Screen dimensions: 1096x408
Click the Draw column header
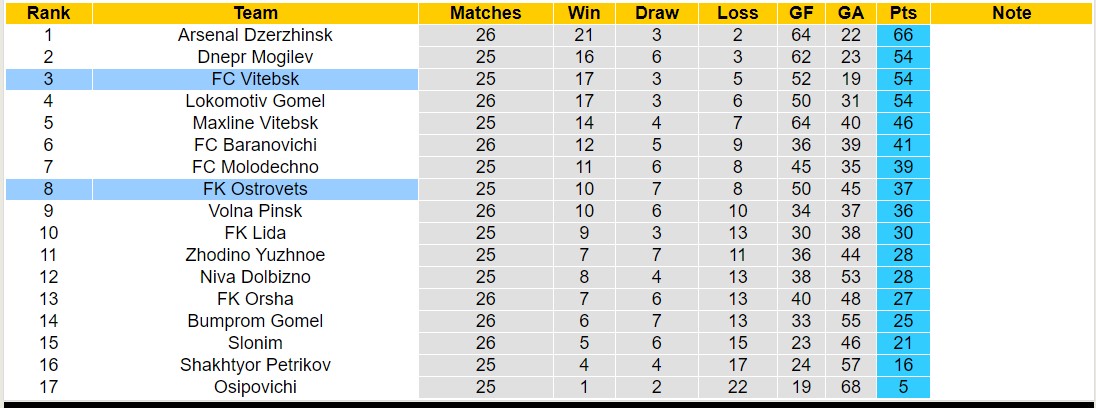pyautogui.click(x=656, y=13)
